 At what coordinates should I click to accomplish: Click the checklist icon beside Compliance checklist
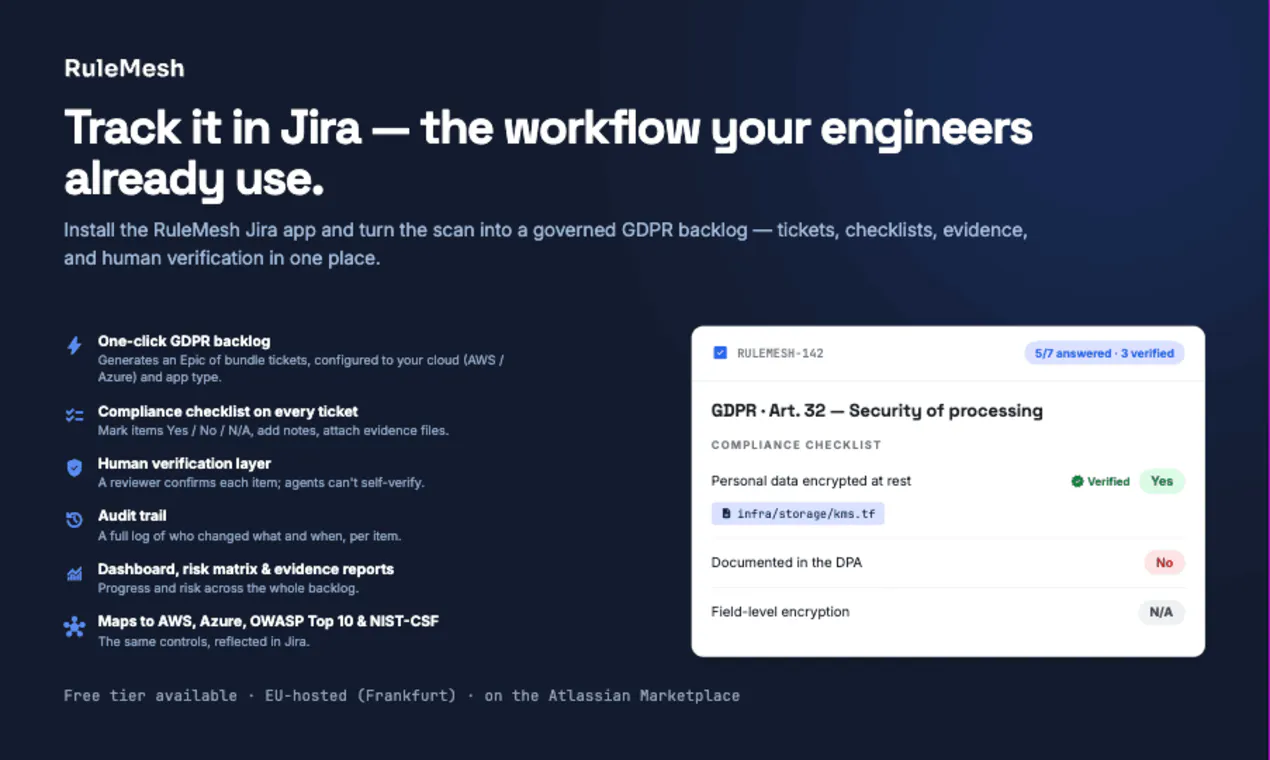coord(74,415)
